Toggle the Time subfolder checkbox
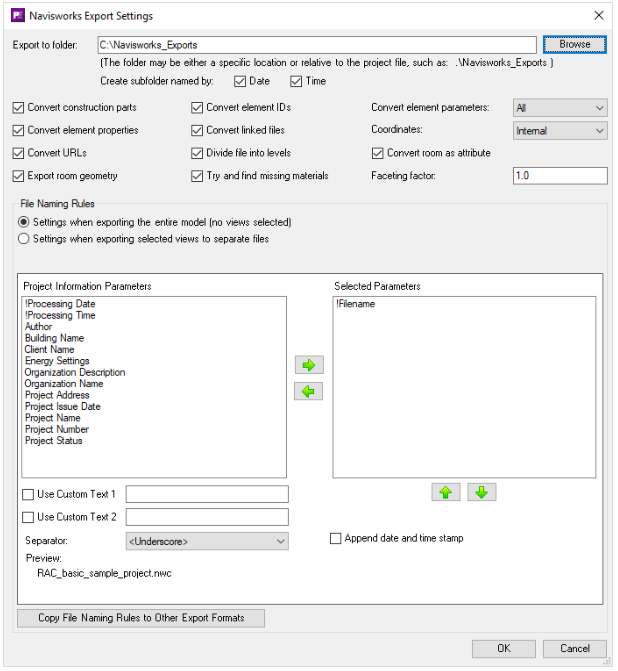Screen dimensions: 618x671 coord(296,81)
